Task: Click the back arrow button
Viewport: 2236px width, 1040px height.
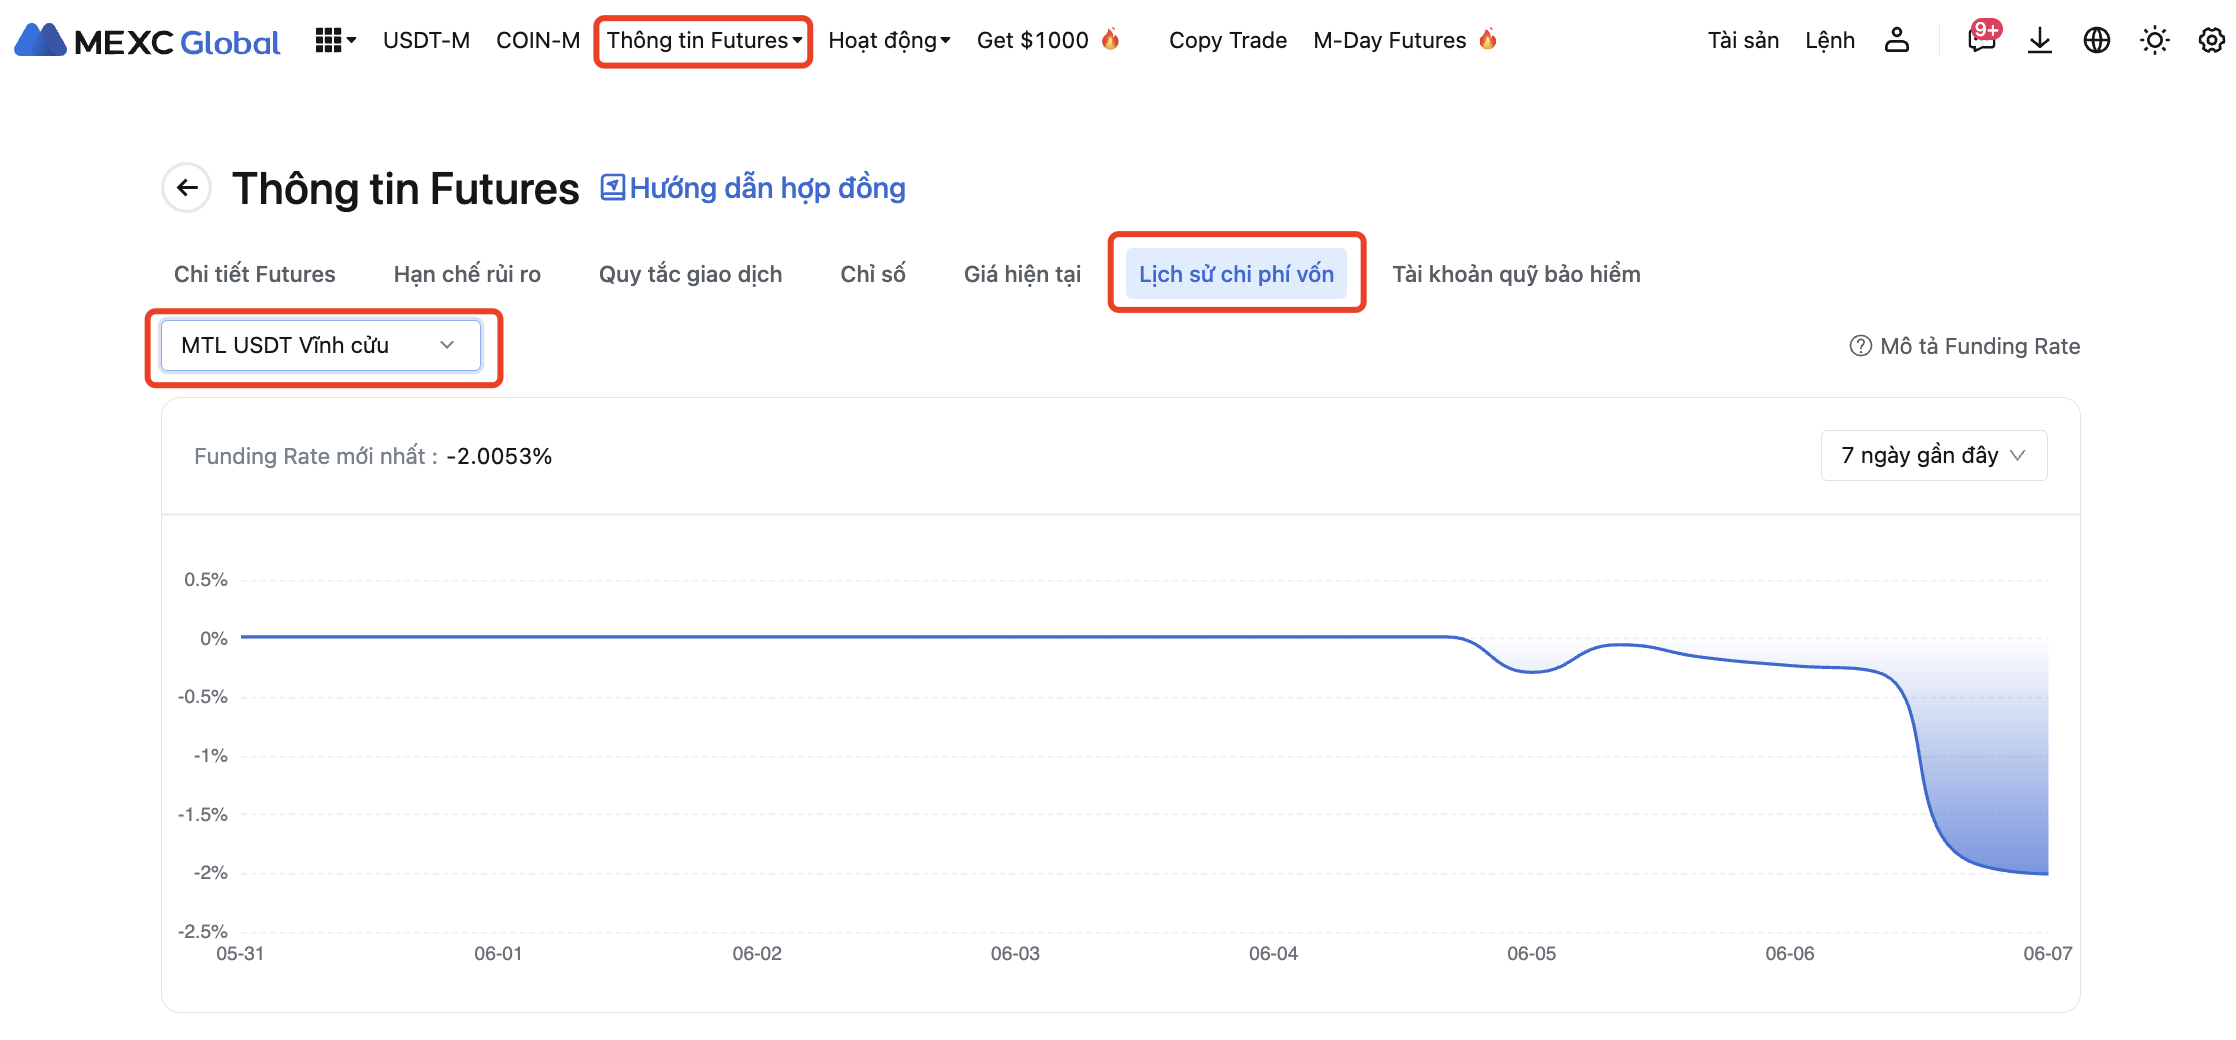Action: 187,188
